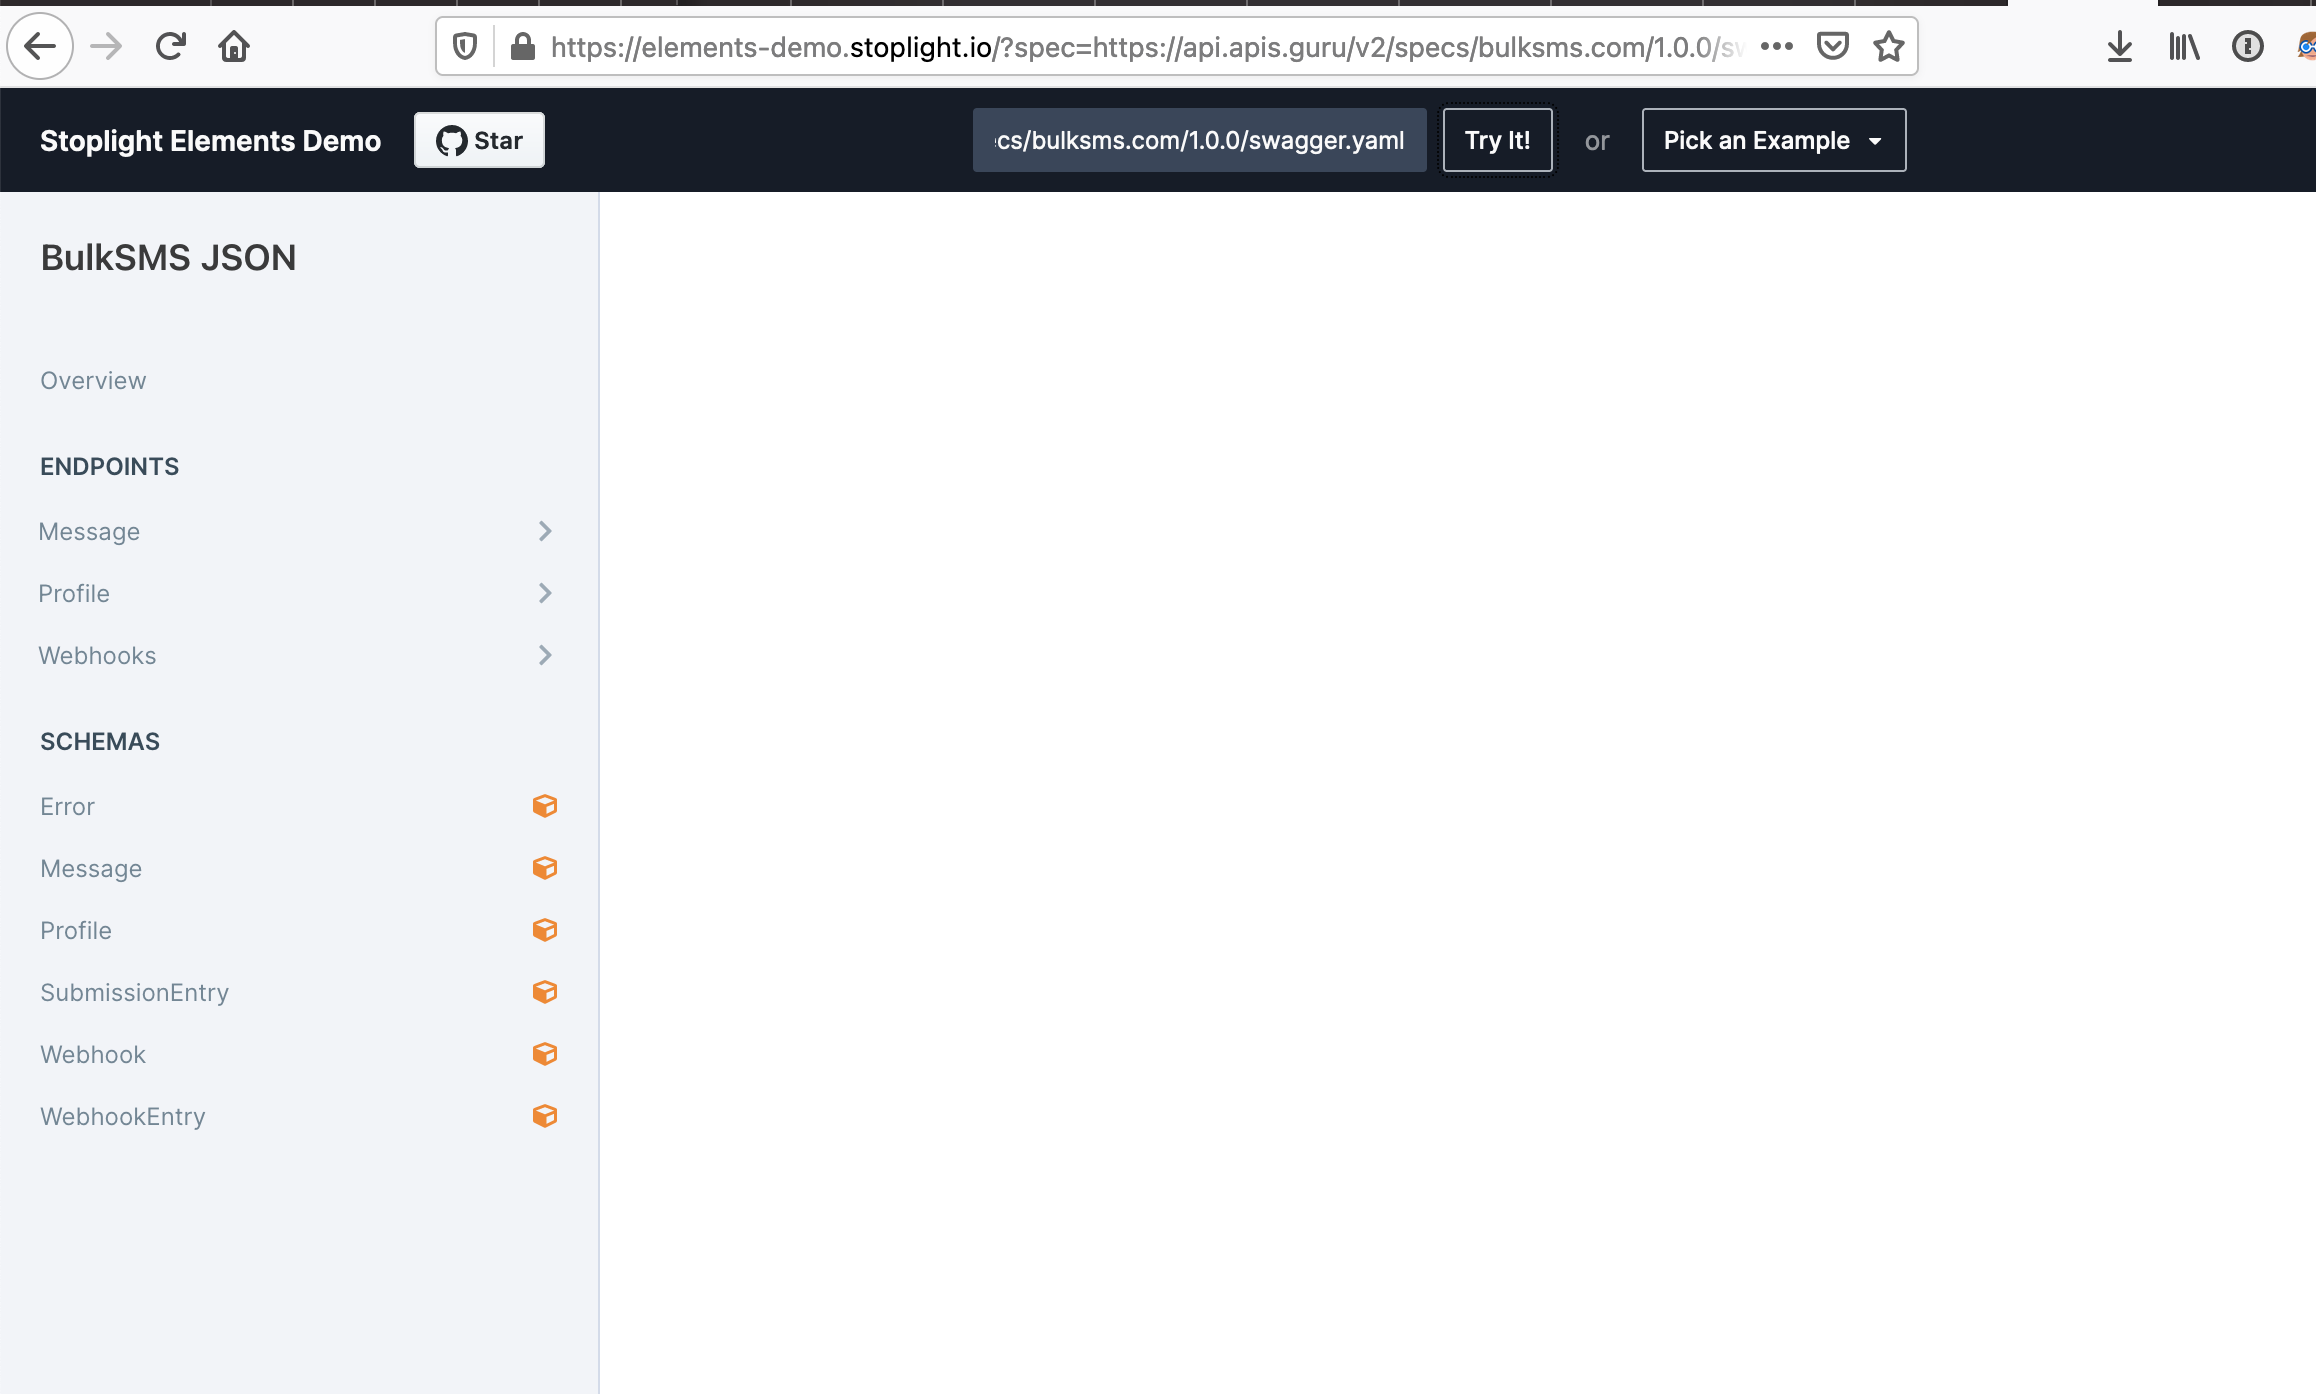This screenshot has width=2316, height=1394.
Task: Expand the Webhooks endpoints section
Action: tap(545, 655)
